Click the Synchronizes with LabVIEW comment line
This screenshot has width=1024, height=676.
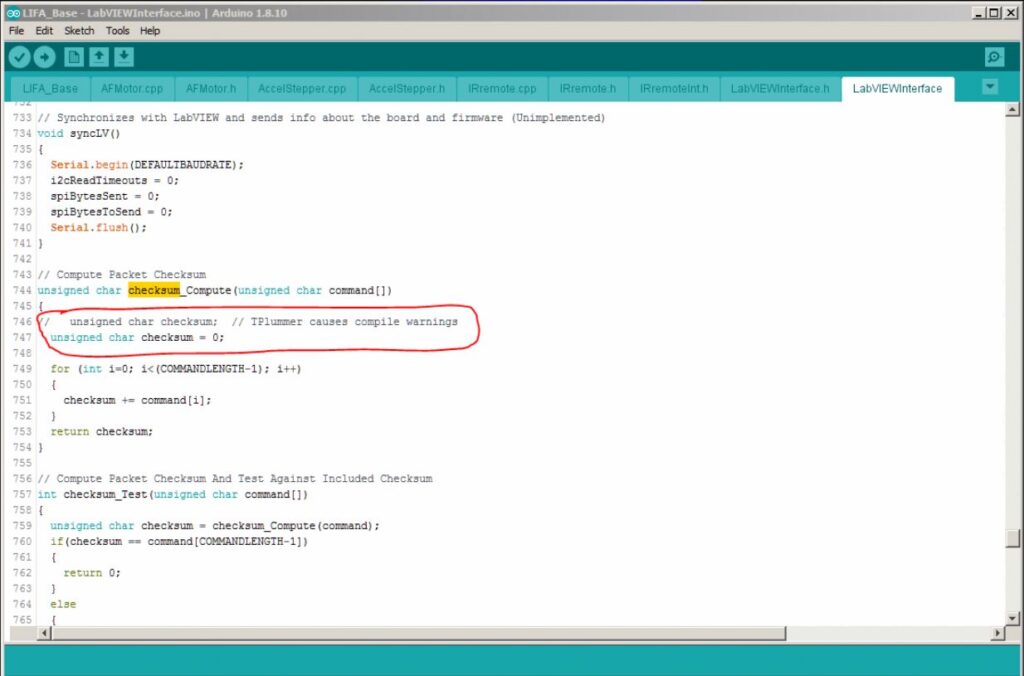(x=321, y=118)
